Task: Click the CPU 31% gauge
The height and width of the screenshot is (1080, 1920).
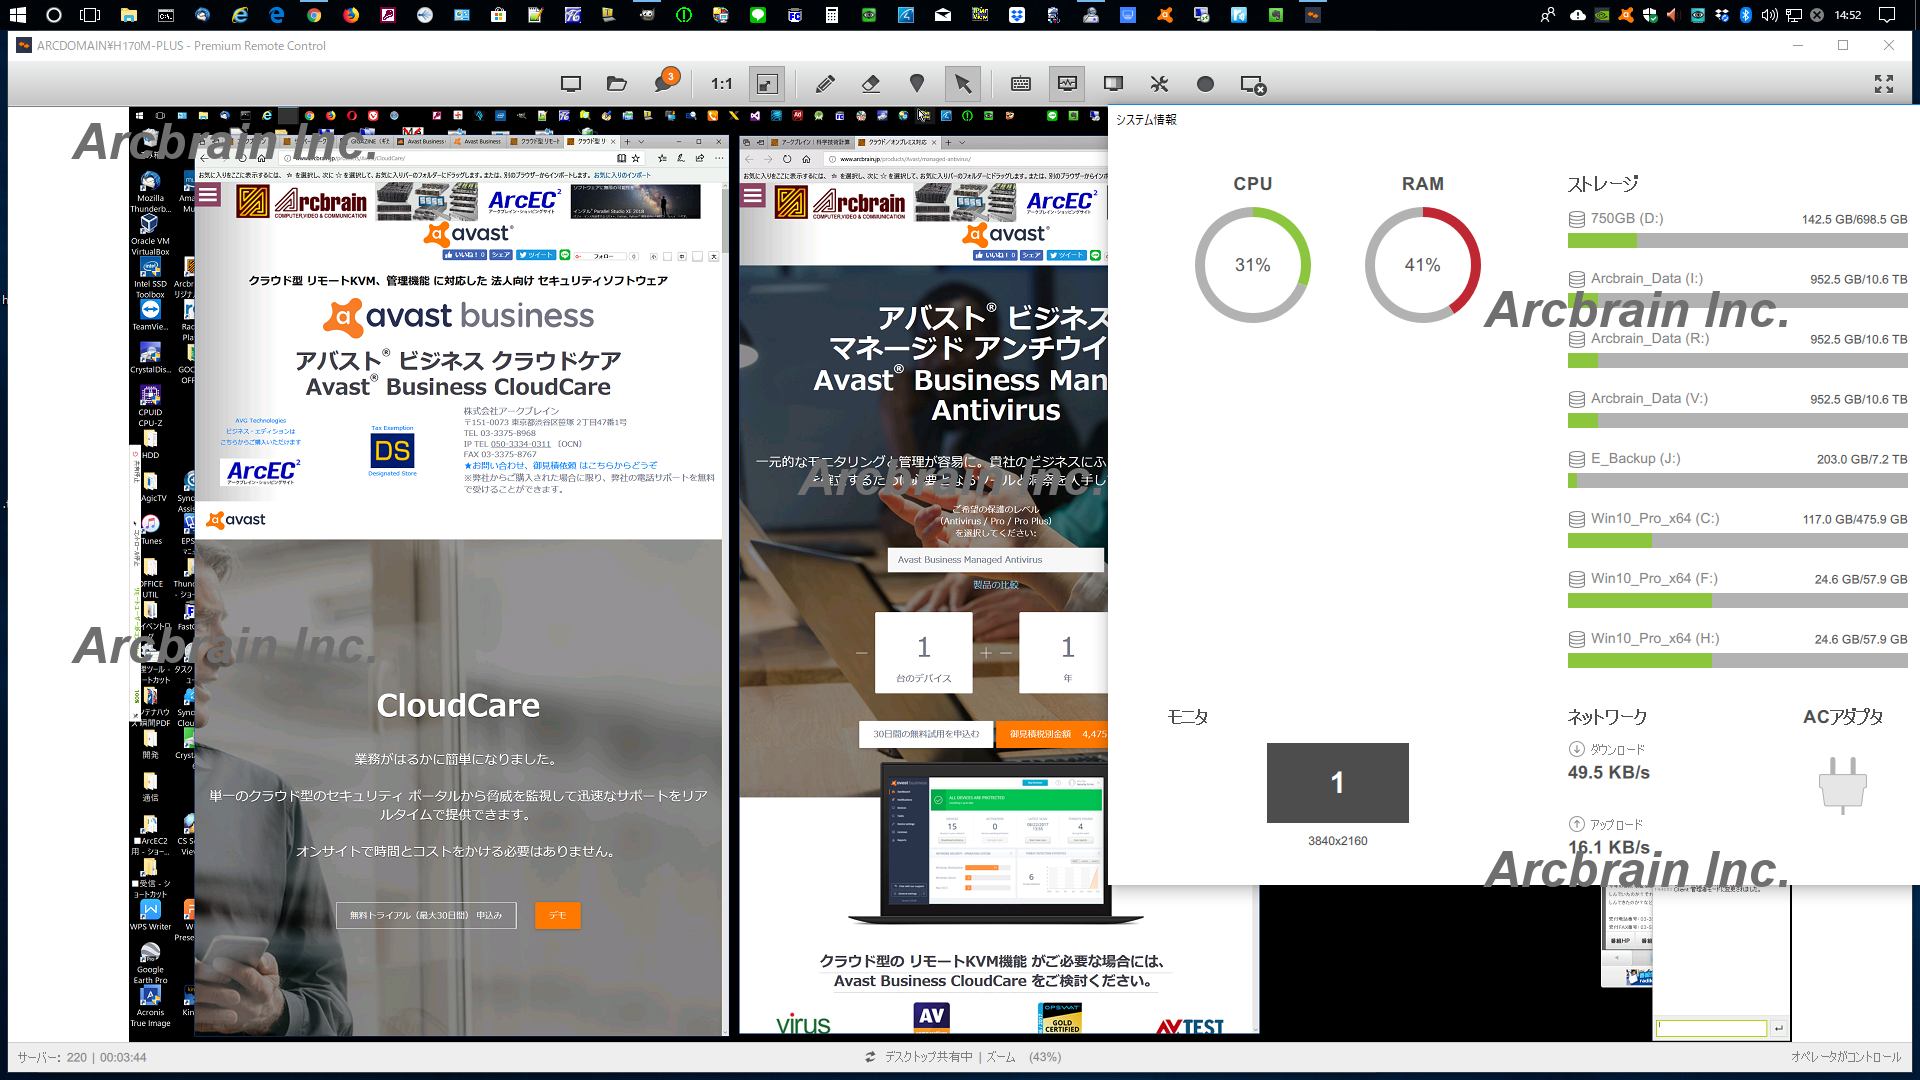Action: point(1252,265)
